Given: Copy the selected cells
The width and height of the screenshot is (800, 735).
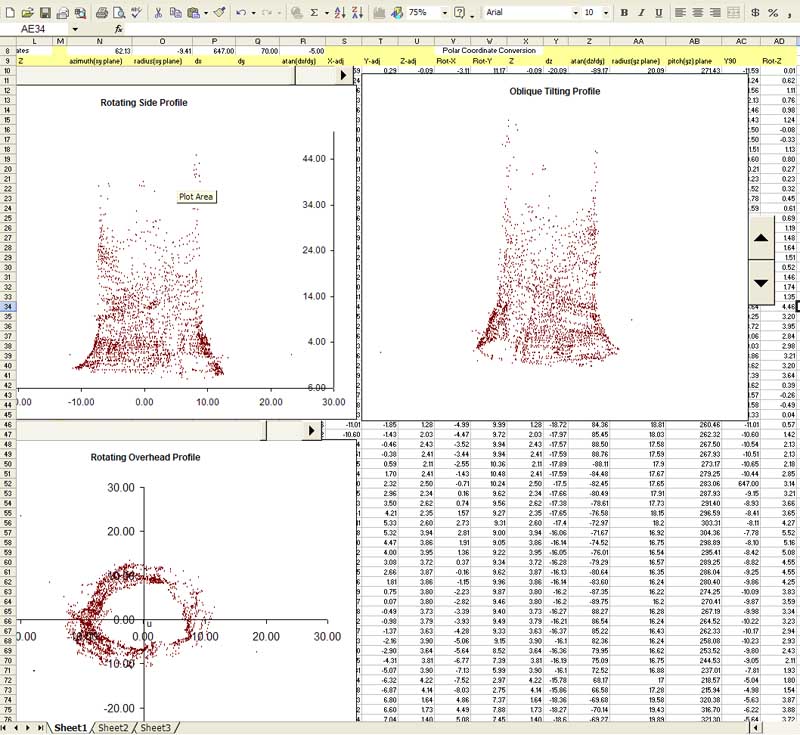Looking at the screenshot, I should coord(176,13).
